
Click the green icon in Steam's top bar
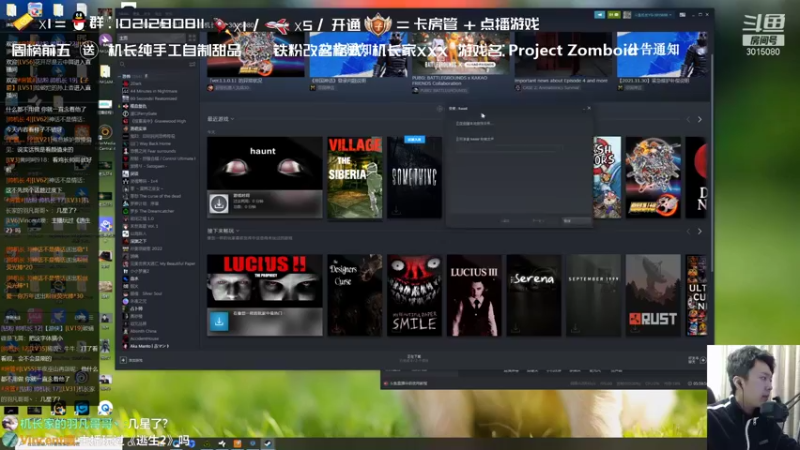(614, 15)
